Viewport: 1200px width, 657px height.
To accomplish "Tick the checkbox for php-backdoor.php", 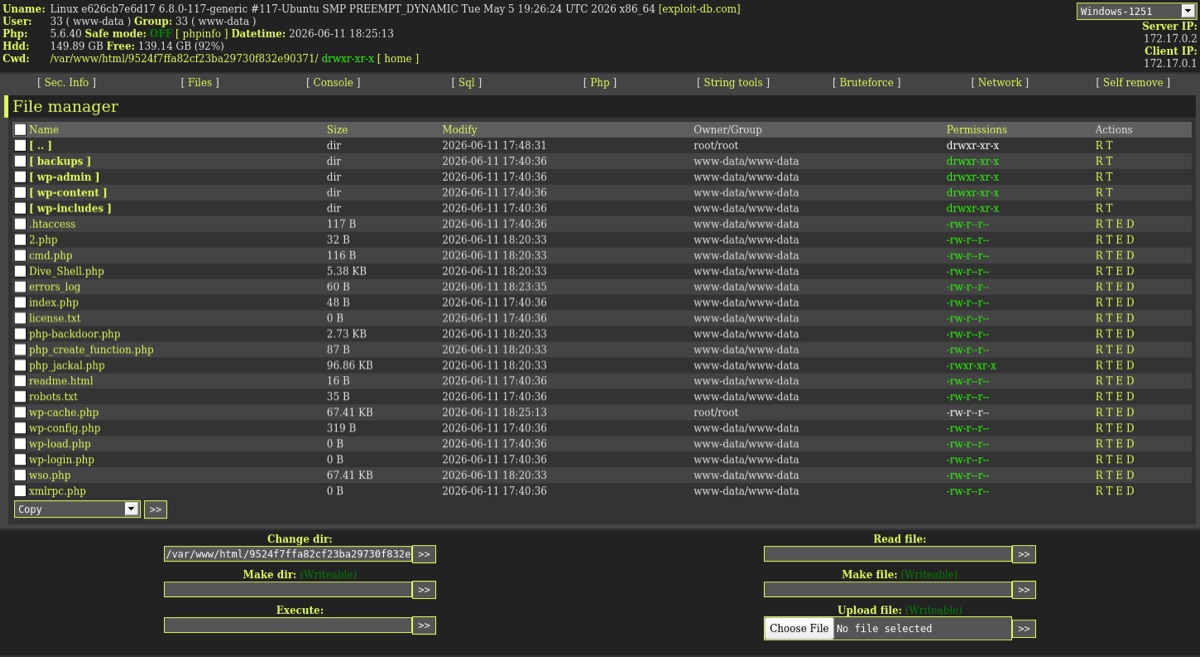I will click(x=20, y=334).
